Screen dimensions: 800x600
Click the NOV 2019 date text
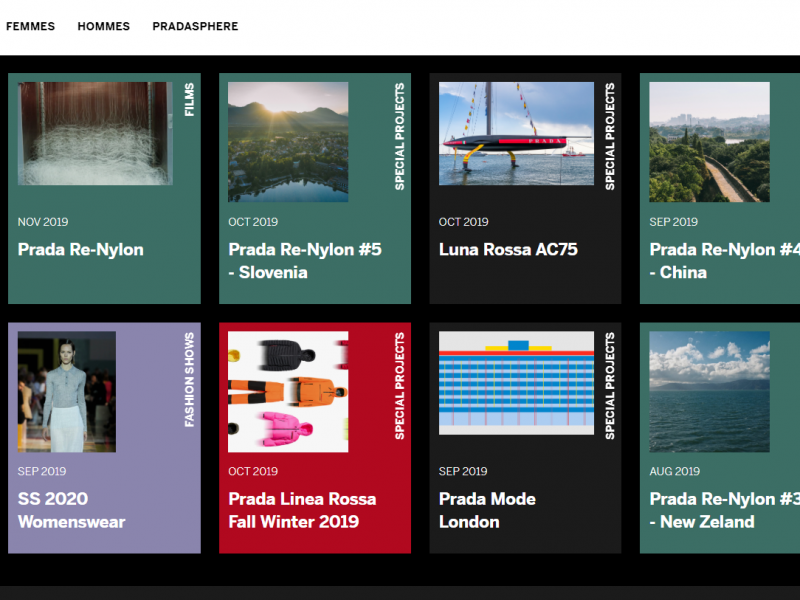point(43,222)
